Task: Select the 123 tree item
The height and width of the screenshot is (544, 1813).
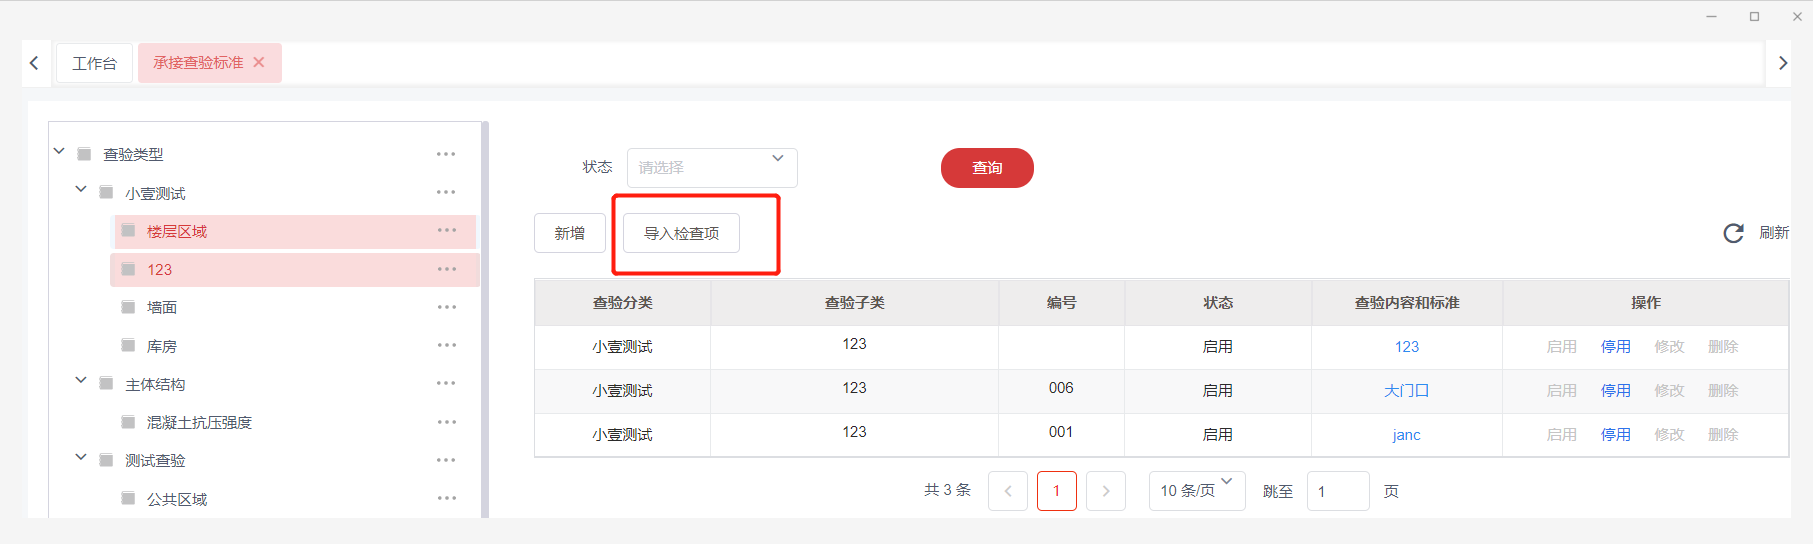Action: coord(160,270)
